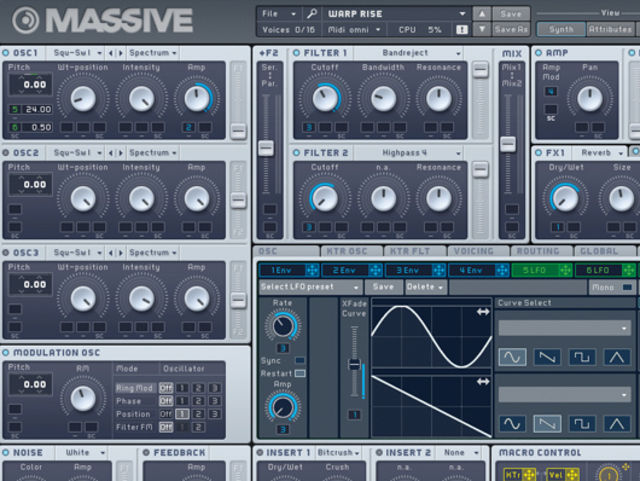Open the Select LFO preset dropdown
The width and height of the screenshot is (640, 481).
click(x=310, y=287)
